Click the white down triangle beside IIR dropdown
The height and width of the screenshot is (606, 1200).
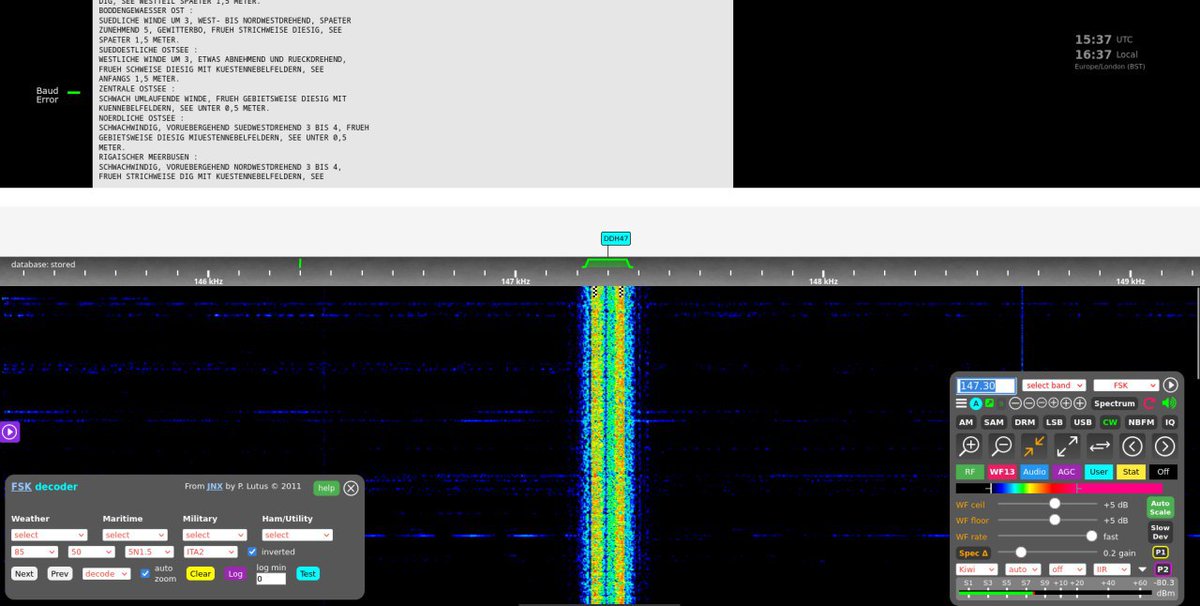1142,569
